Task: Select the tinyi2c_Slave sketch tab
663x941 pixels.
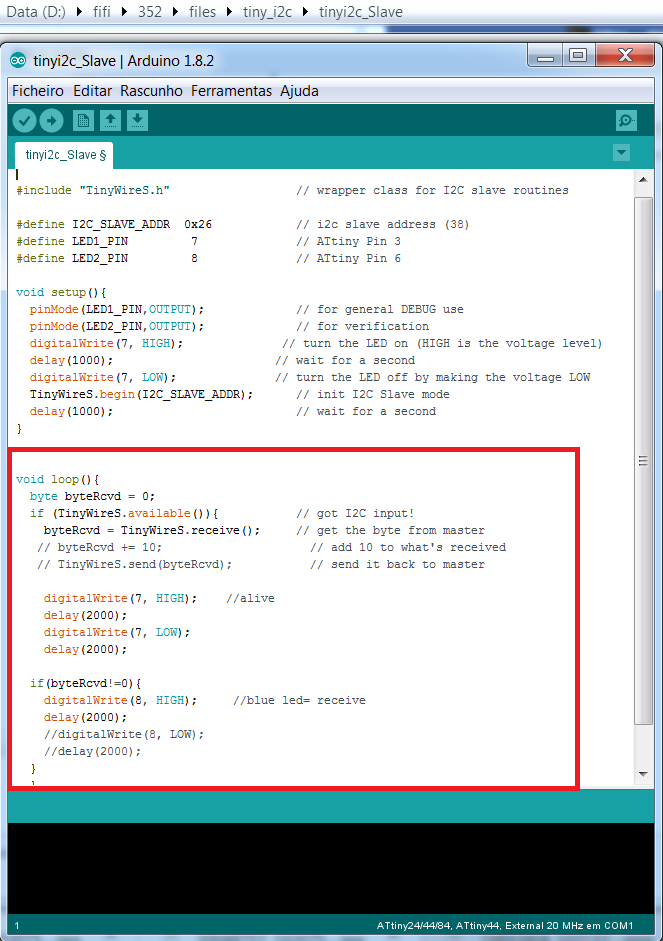Action: tap(64, 155)
